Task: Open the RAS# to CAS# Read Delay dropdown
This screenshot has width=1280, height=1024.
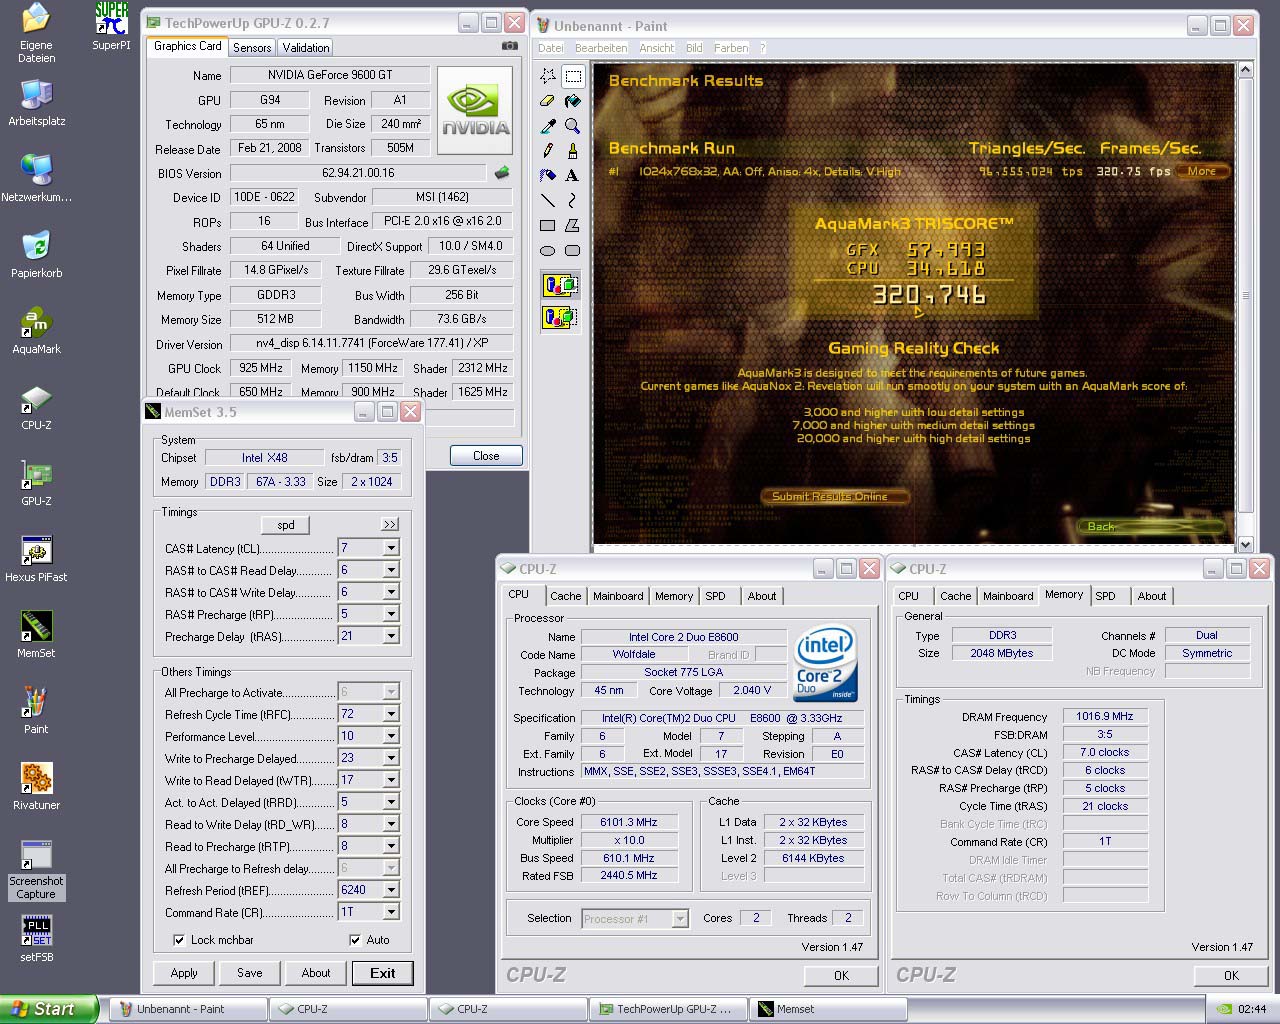Action: [391, 570]
